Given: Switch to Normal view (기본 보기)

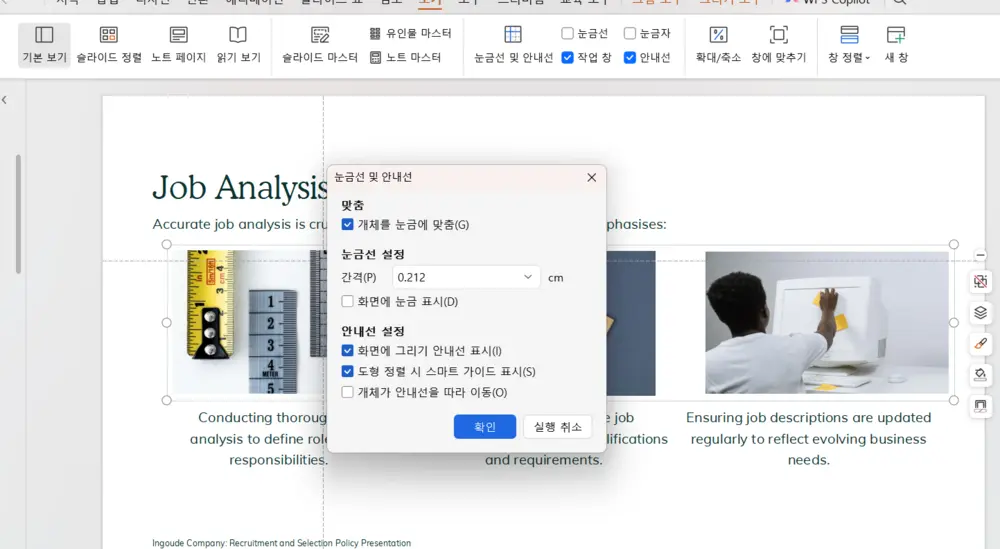Looking at the screenshot, I should (x=44, y=45).
